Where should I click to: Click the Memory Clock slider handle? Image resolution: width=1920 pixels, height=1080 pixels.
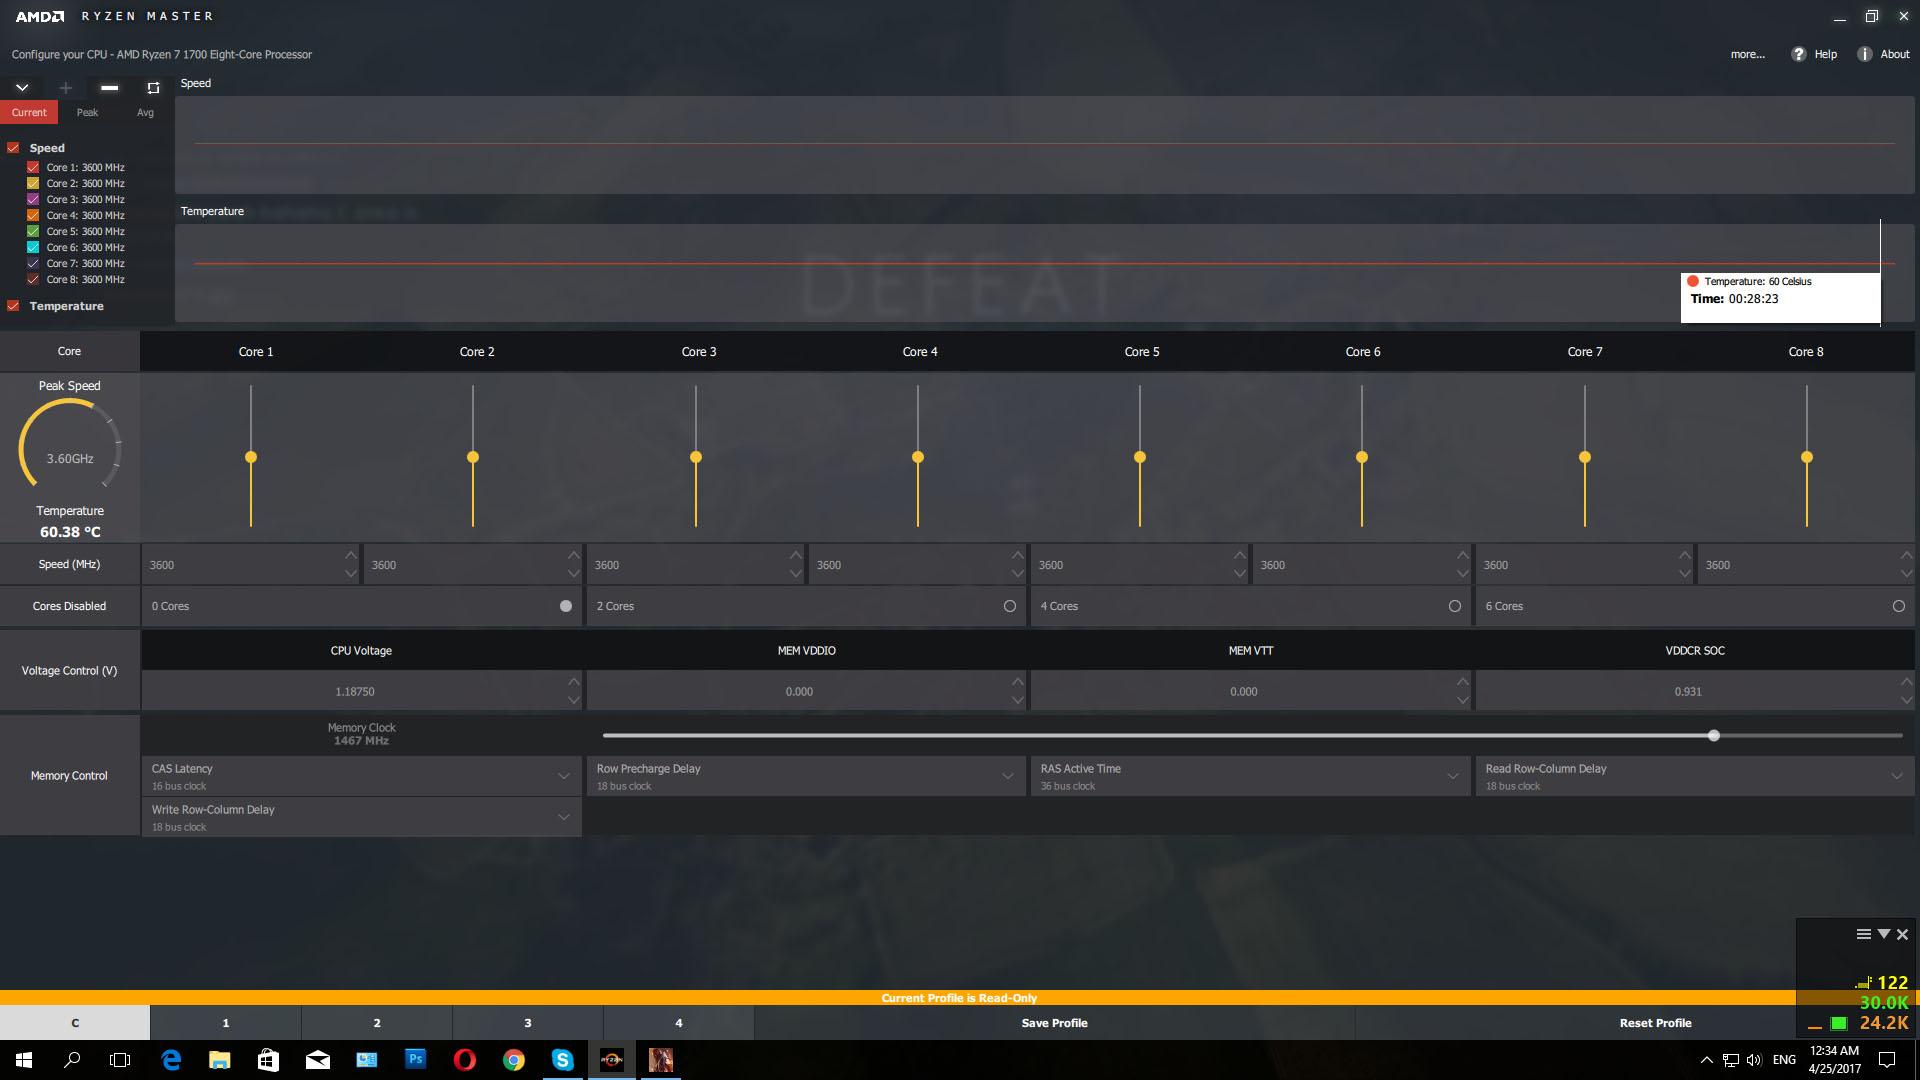tap(1714, 736)
